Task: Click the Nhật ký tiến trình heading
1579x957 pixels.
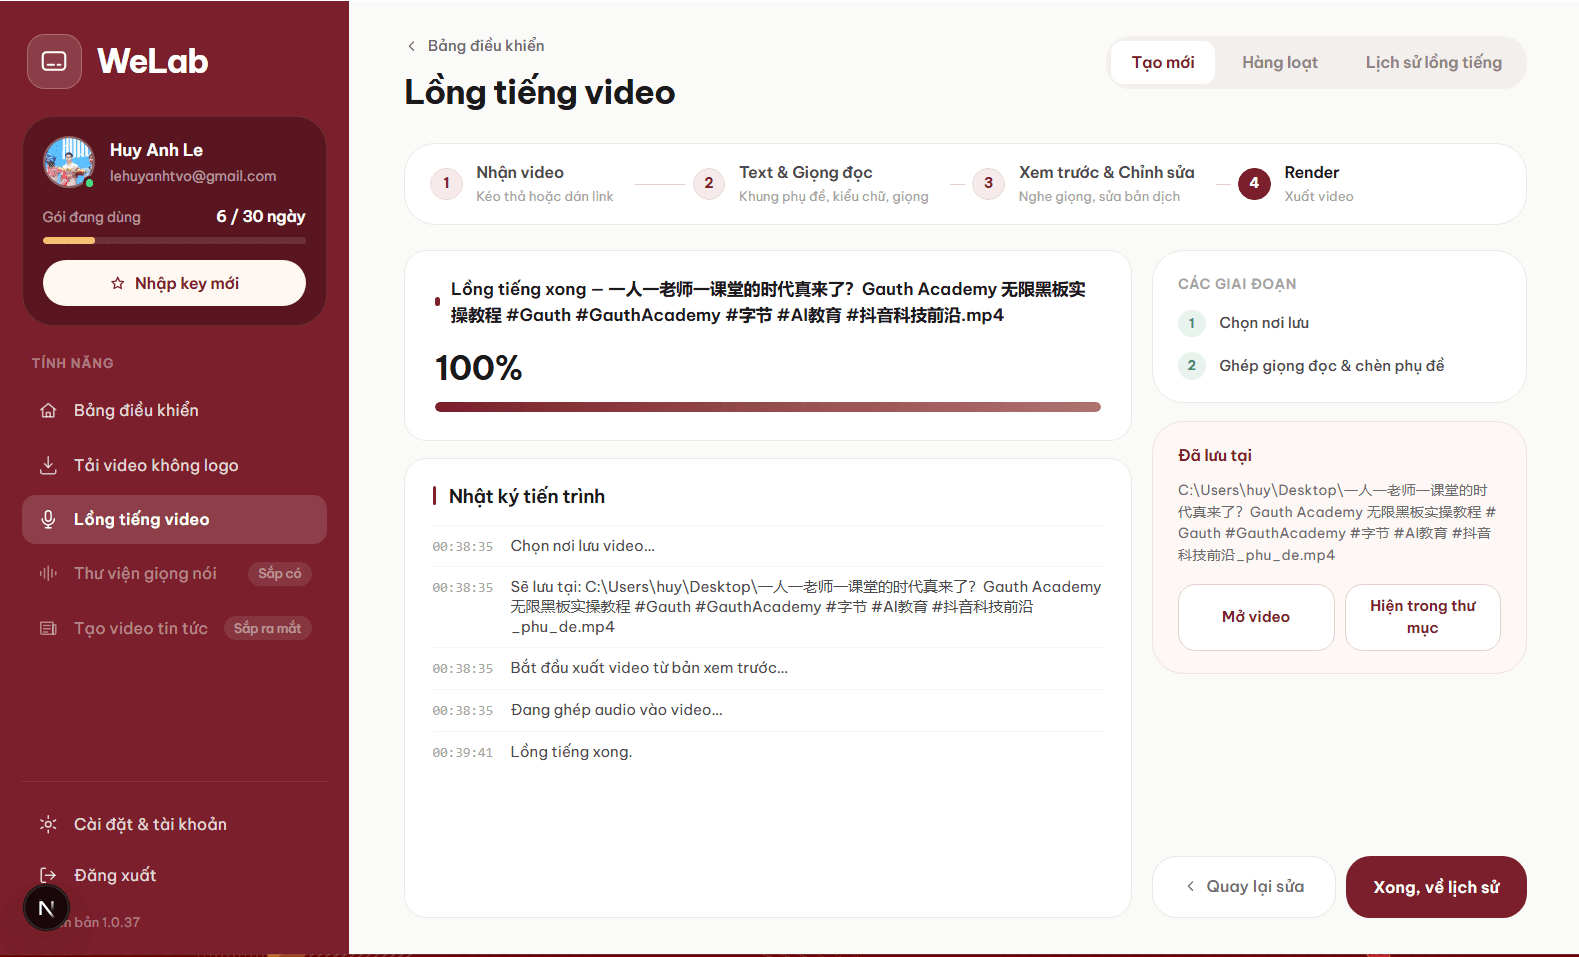Action: click(527, 497)
